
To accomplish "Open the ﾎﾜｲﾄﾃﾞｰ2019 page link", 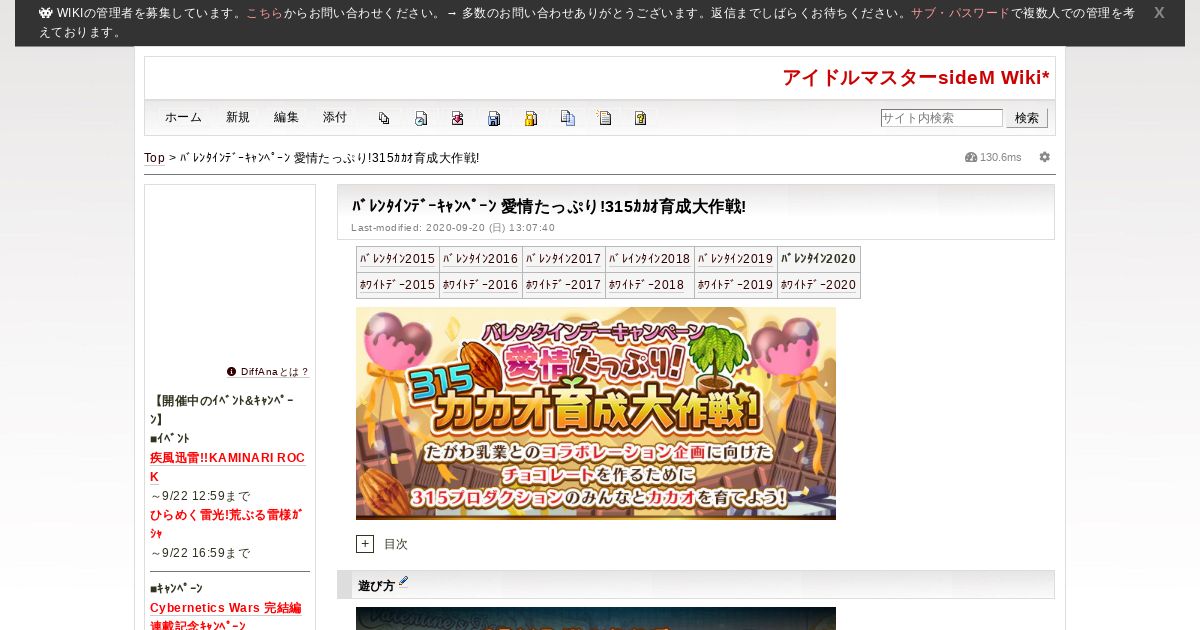I will [x=736, y=285].
